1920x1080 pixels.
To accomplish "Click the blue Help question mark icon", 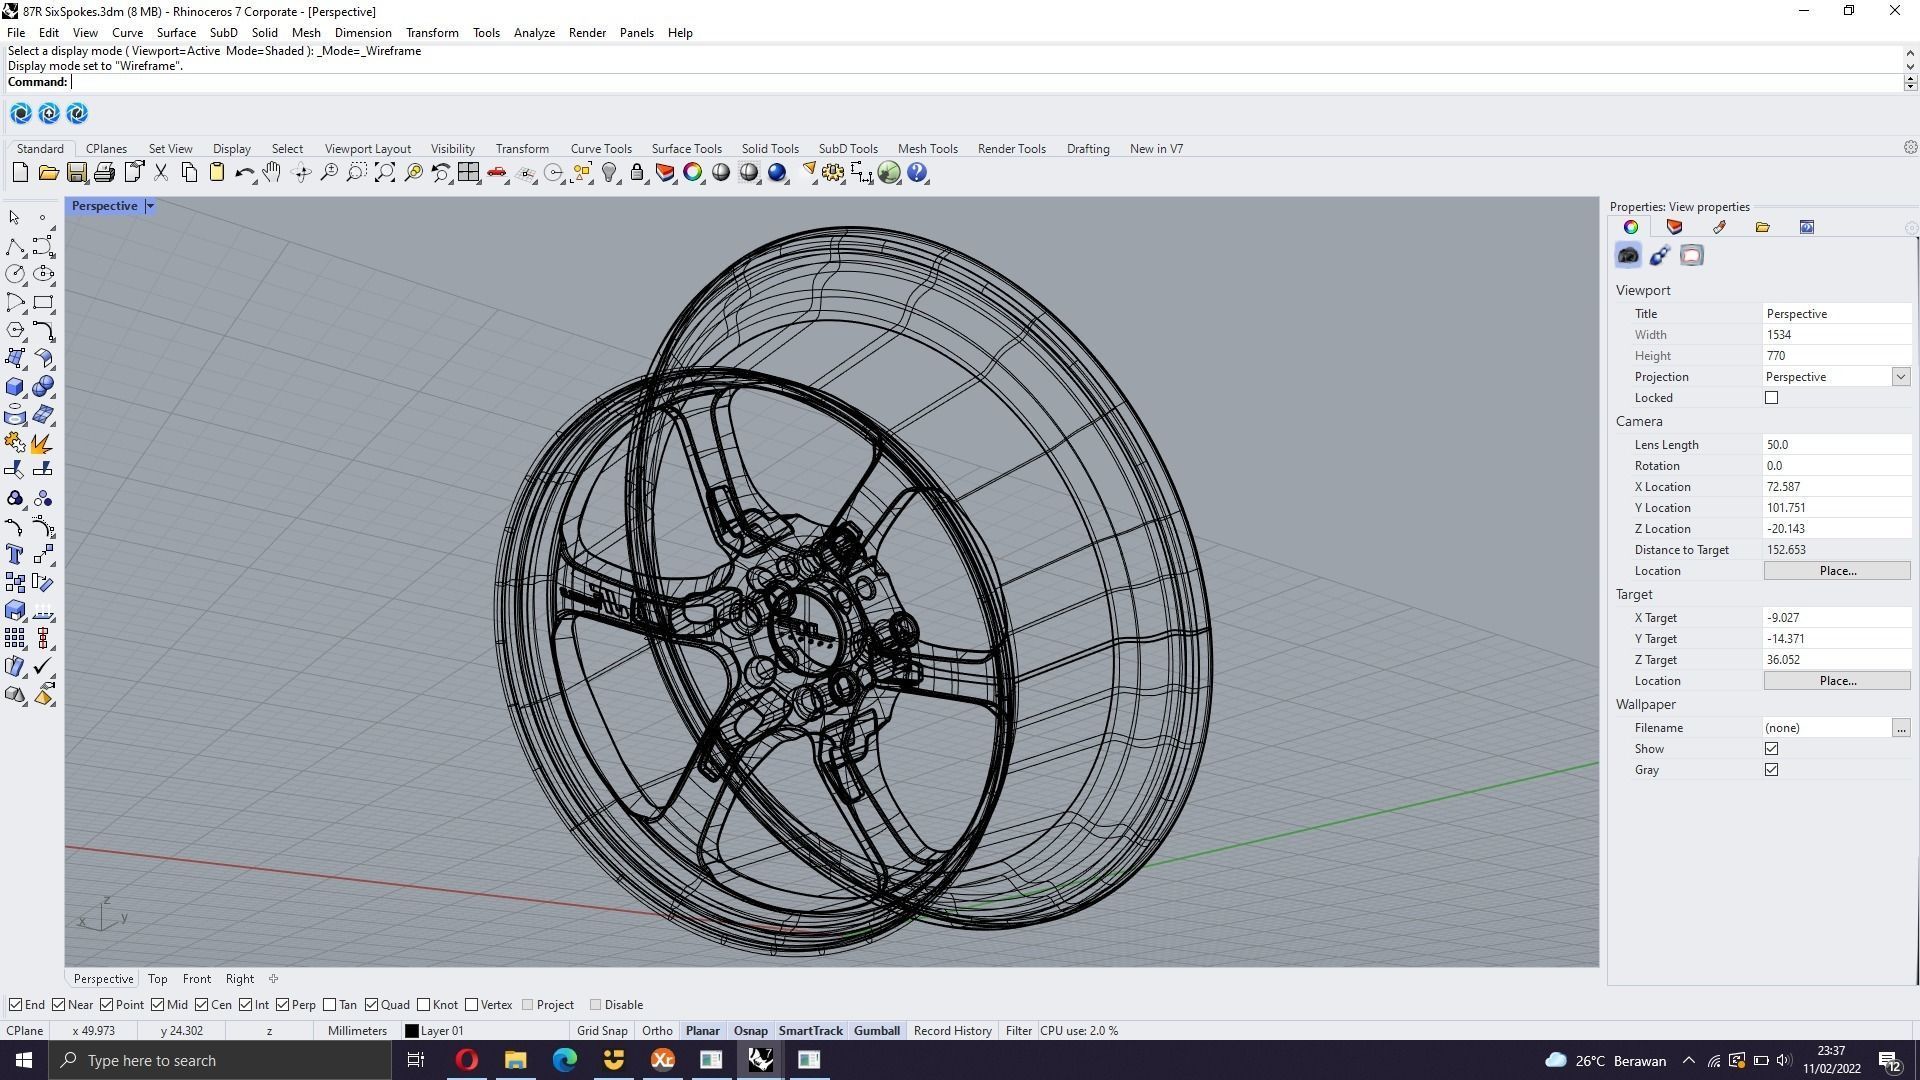I will (917, 173).
